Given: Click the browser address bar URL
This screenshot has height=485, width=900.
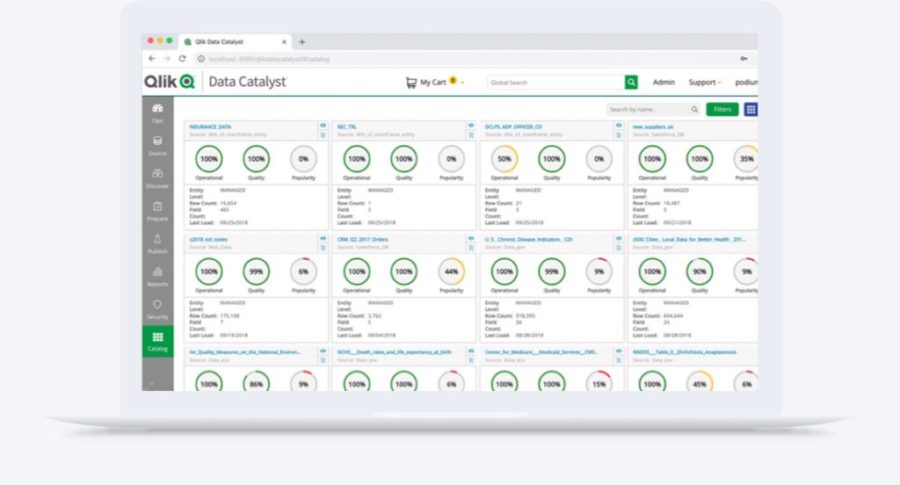Looking at the screenshot, I should [x=269, y=59].
